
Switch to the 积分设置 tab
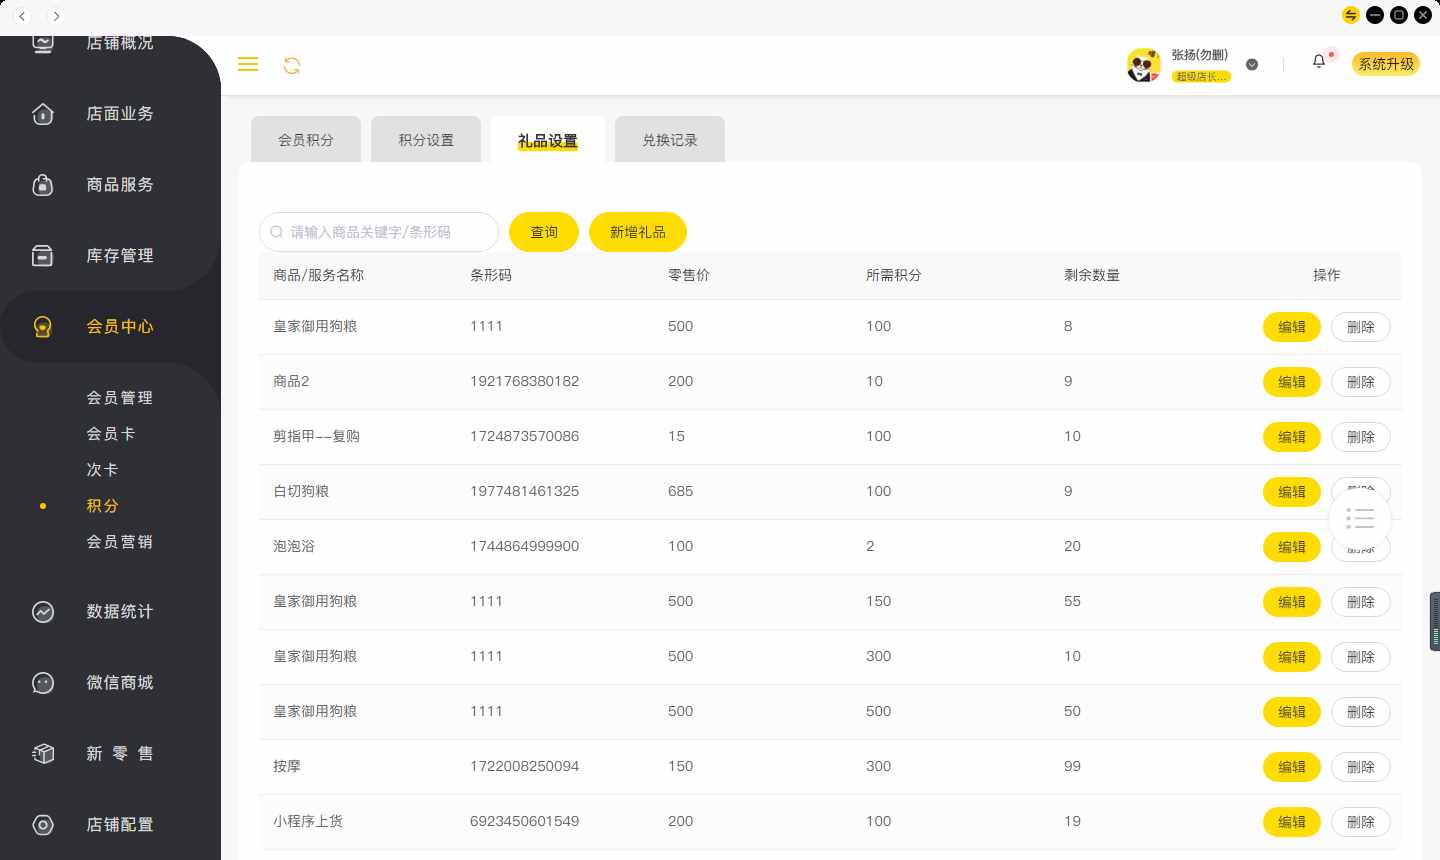(x=426, y=140)
